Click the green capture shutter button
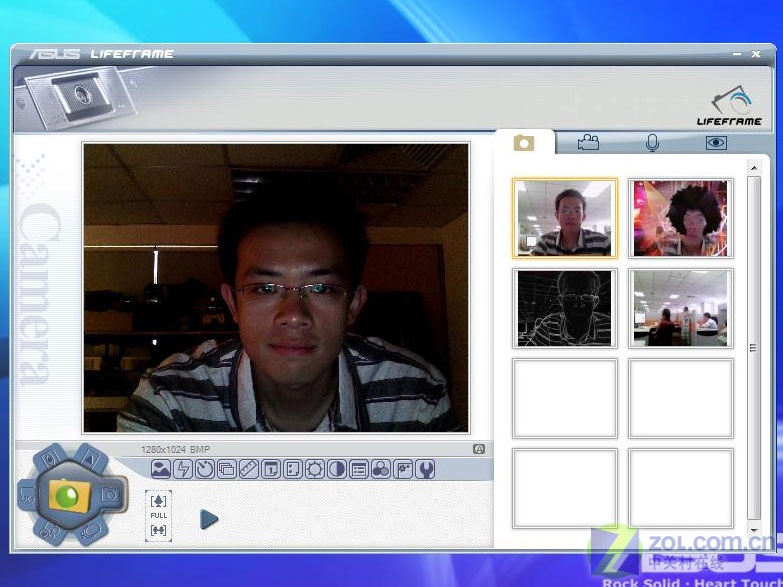The width and height of the screenshot is (783, 587). coord(69,495)
